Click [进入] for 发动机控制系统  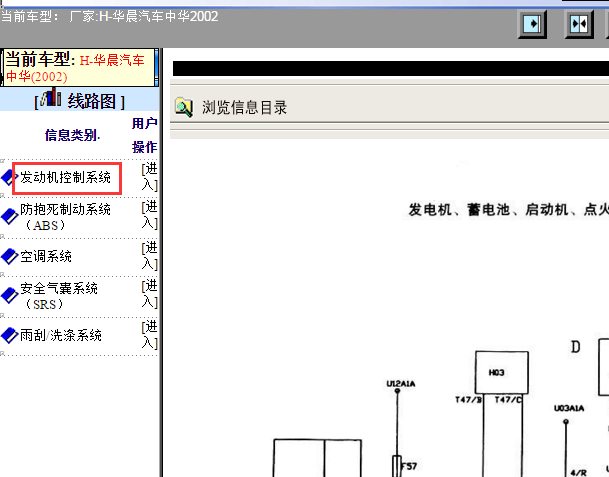point(150,177)
